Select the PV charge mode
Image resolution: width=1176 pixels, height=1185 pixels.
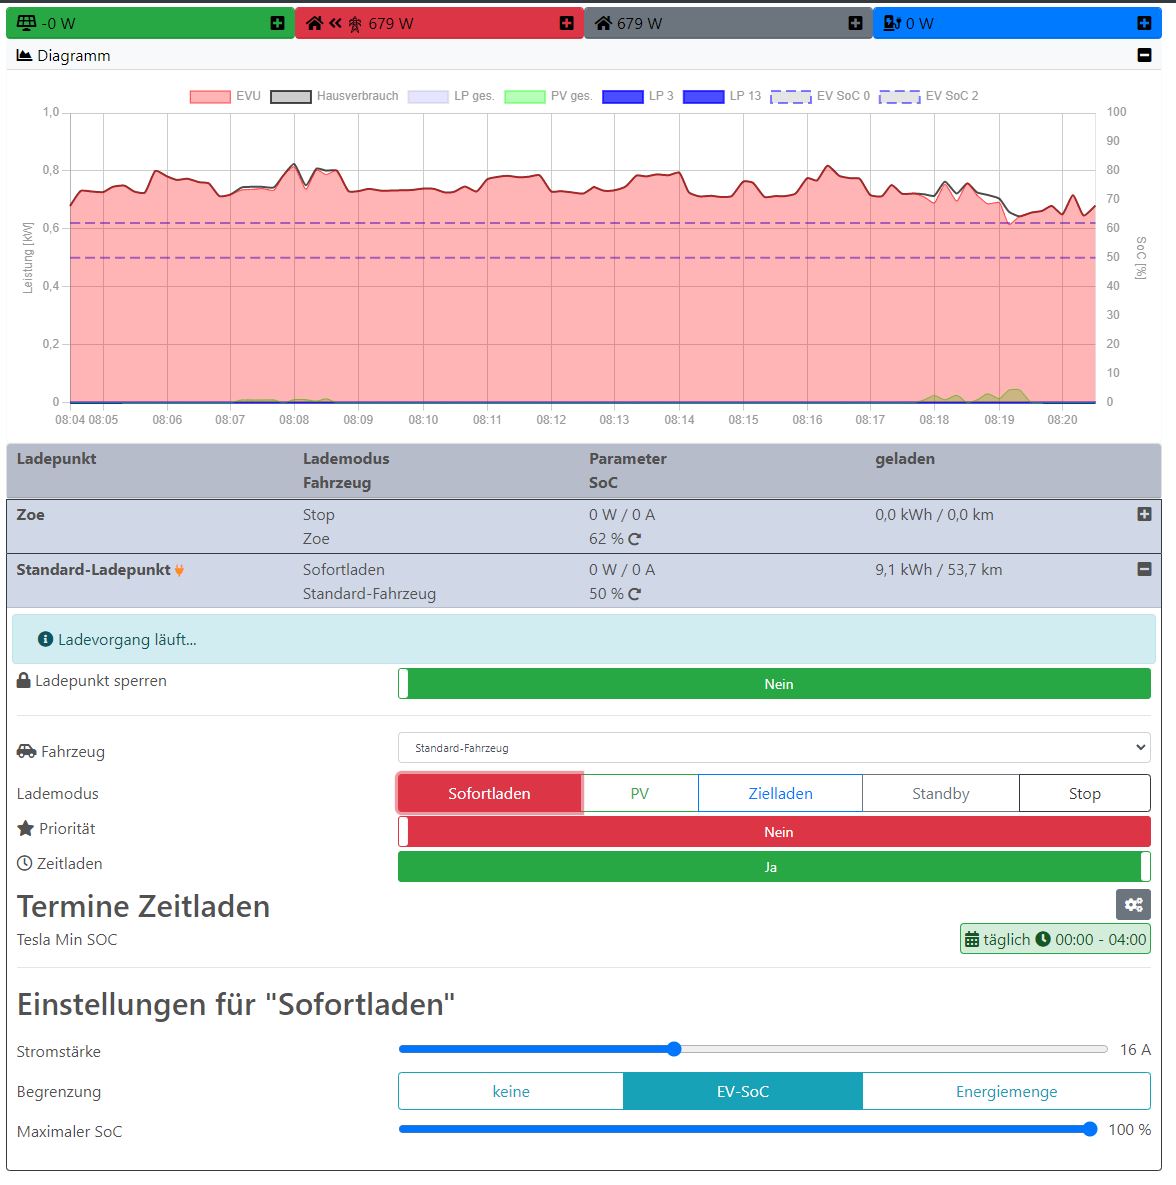click(640, 794)
